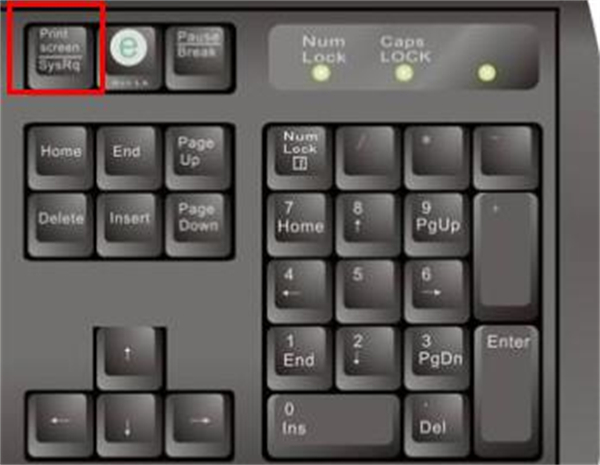Click the Pause Break key
The height and width of the screenshot is (465, 600).
pyautogui.click(x=199, y=57)
